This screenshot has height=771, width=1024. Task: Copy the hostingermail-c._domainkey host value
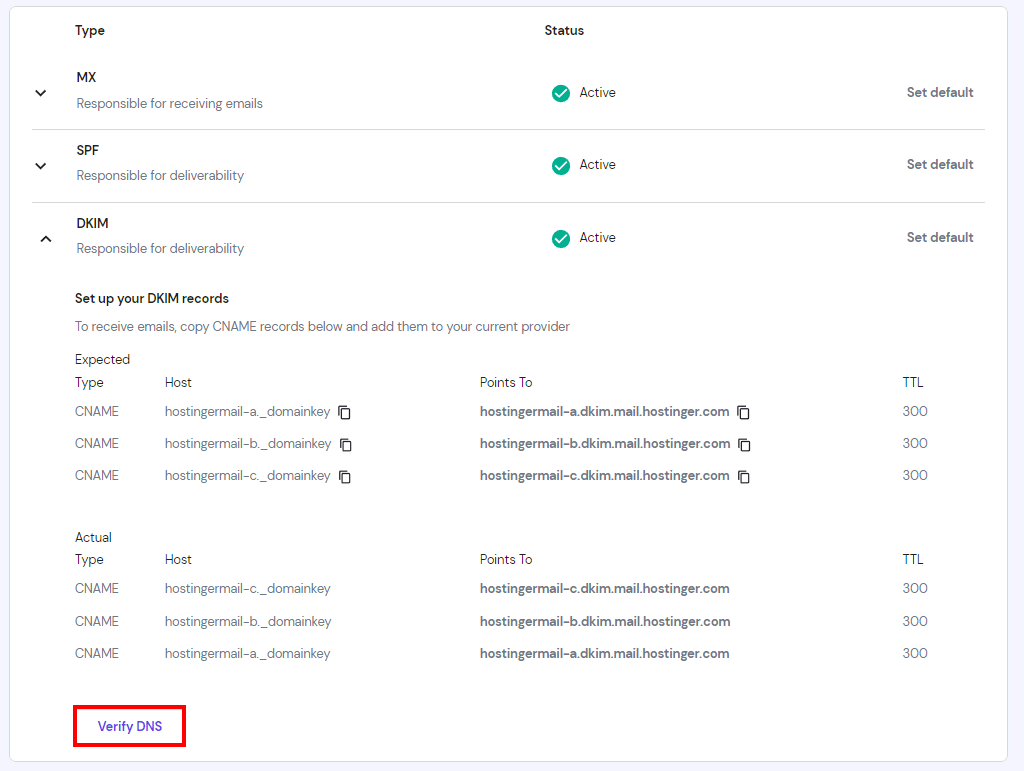[x=345, y=477]
